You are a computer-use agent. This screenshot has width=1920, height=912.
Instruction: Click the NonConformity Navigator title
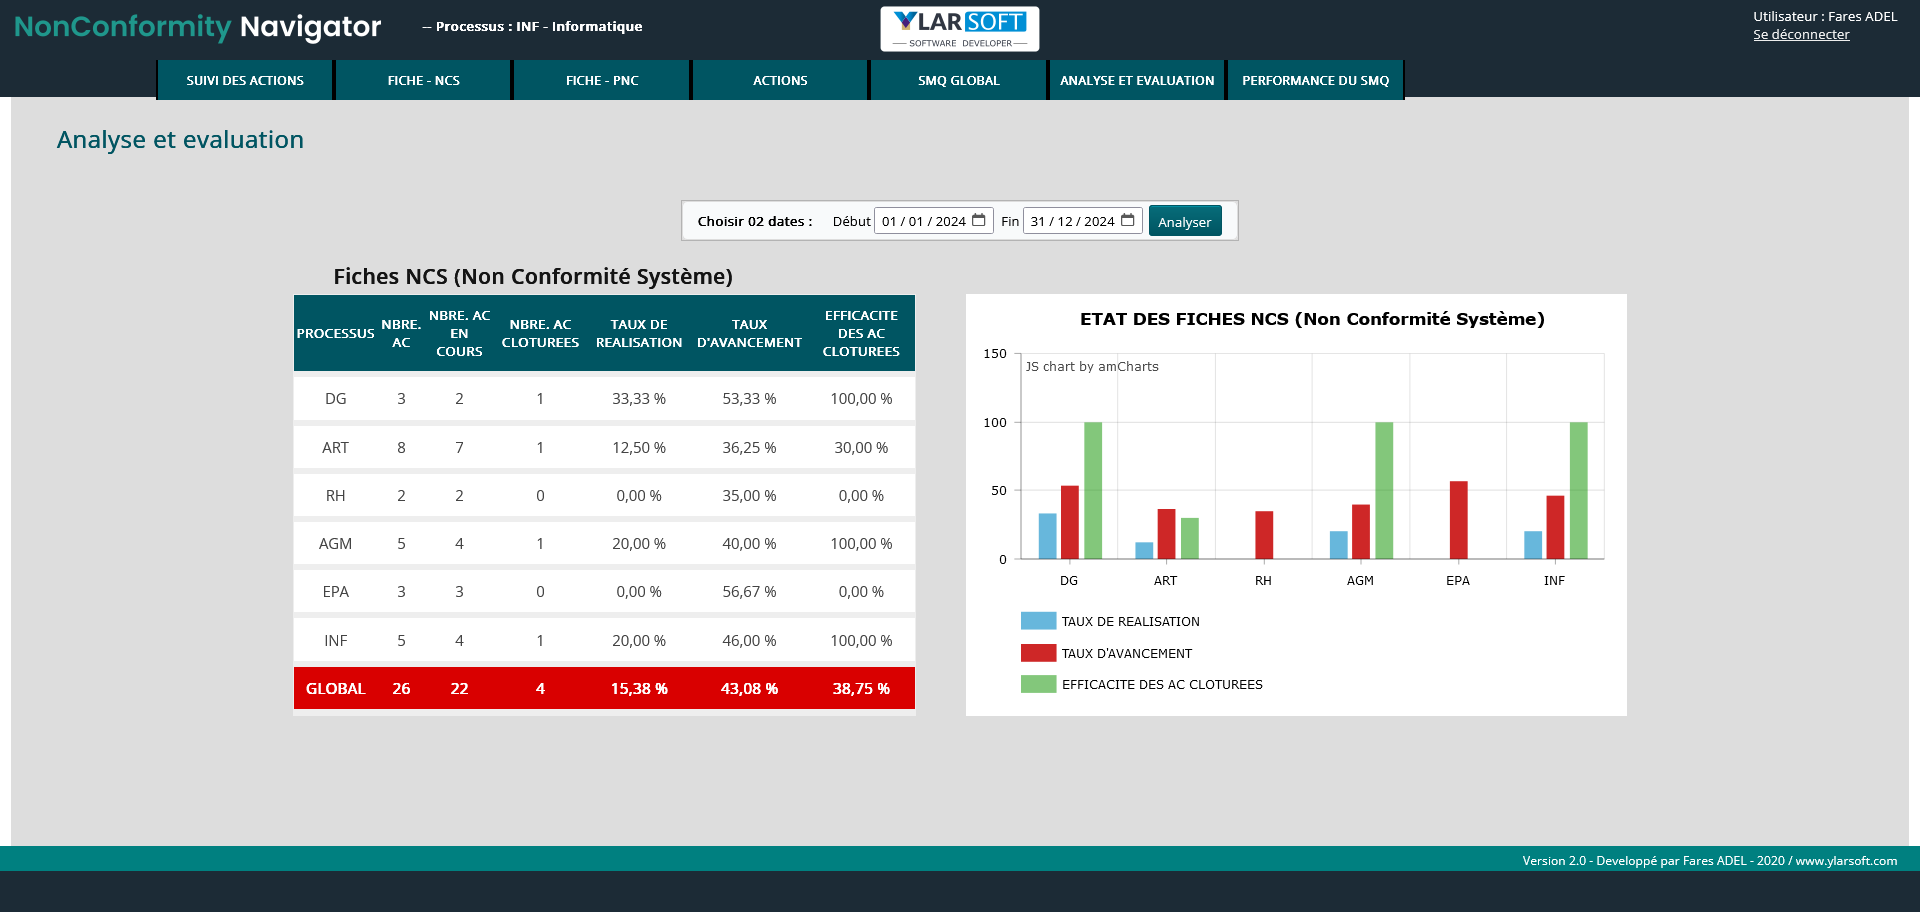coord(198,27)
